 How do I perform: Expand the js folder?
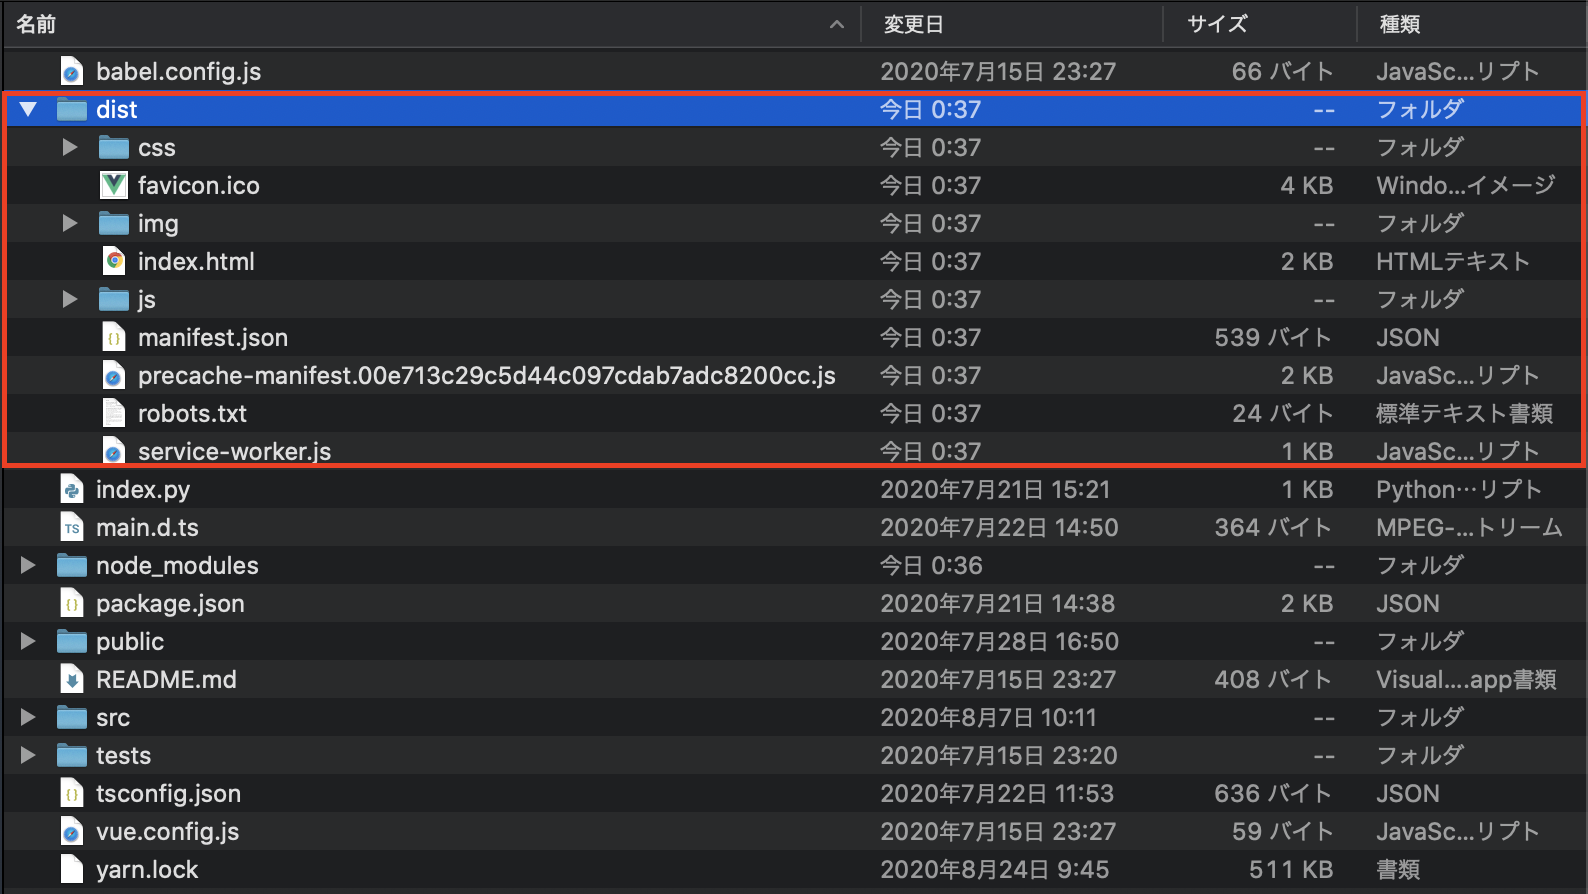tap(70, 299)
